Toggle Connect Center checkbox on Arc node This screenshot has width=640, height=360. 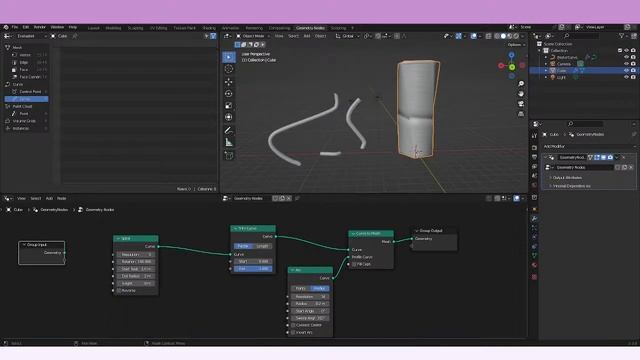293,325
